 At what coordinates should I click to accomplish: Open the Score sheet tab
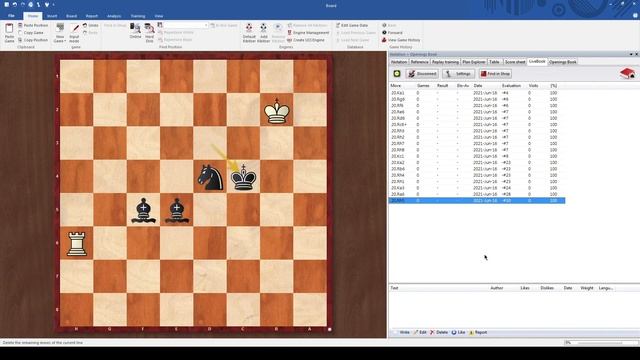tap(515, 62)
